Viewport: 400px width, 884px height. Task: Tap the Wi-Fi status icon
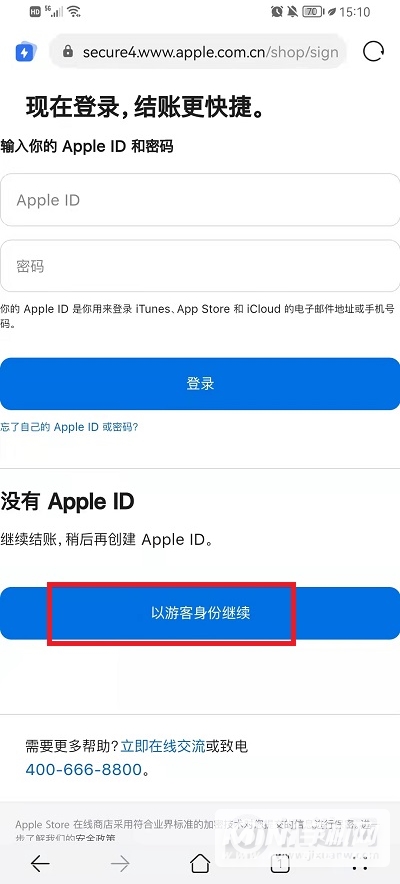(73, 11)
